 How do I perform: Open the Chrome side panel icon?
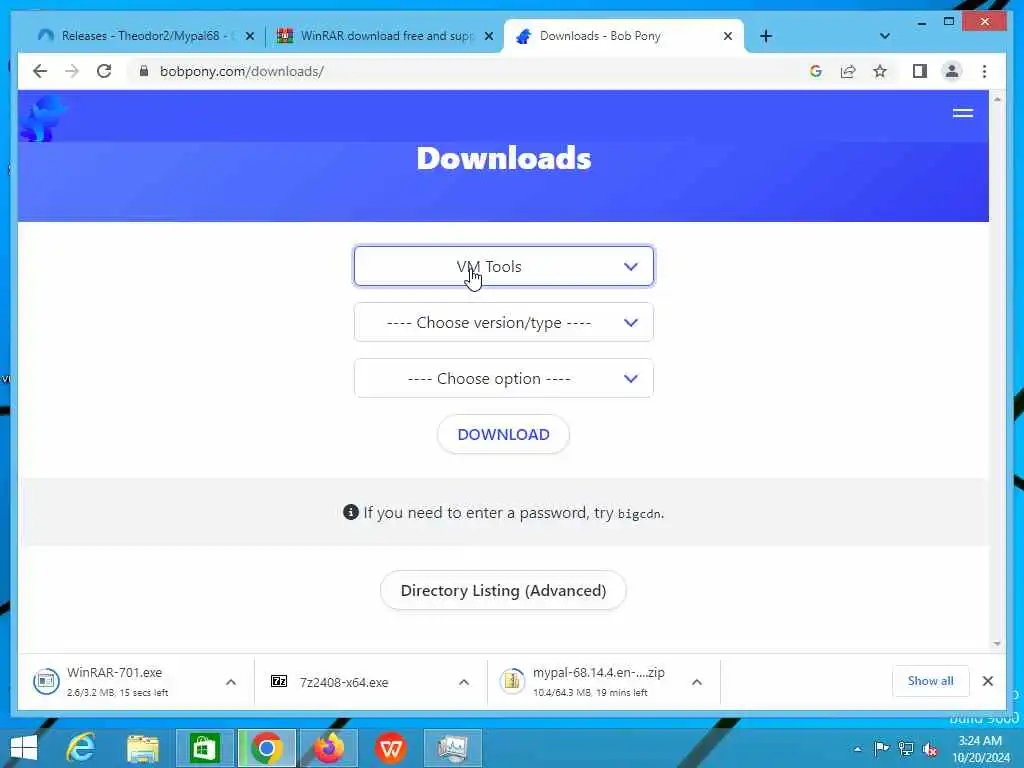click(920, 71)
